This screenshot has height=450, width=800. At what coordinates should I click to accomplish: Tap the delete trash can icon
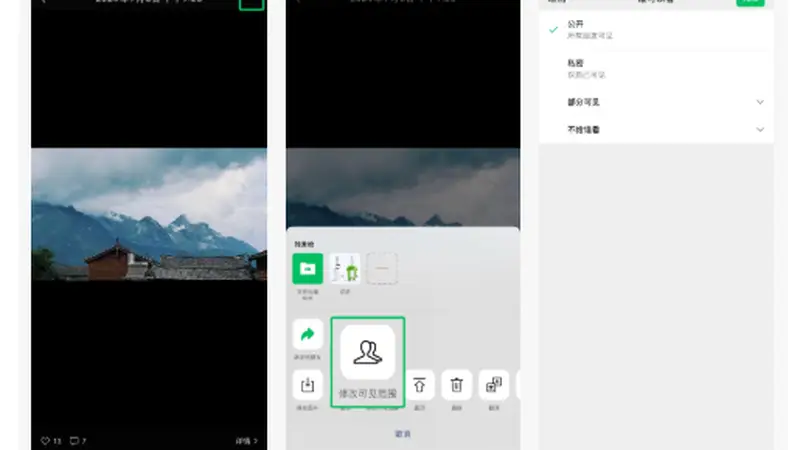pyautogui.click(x=457, y=385)
